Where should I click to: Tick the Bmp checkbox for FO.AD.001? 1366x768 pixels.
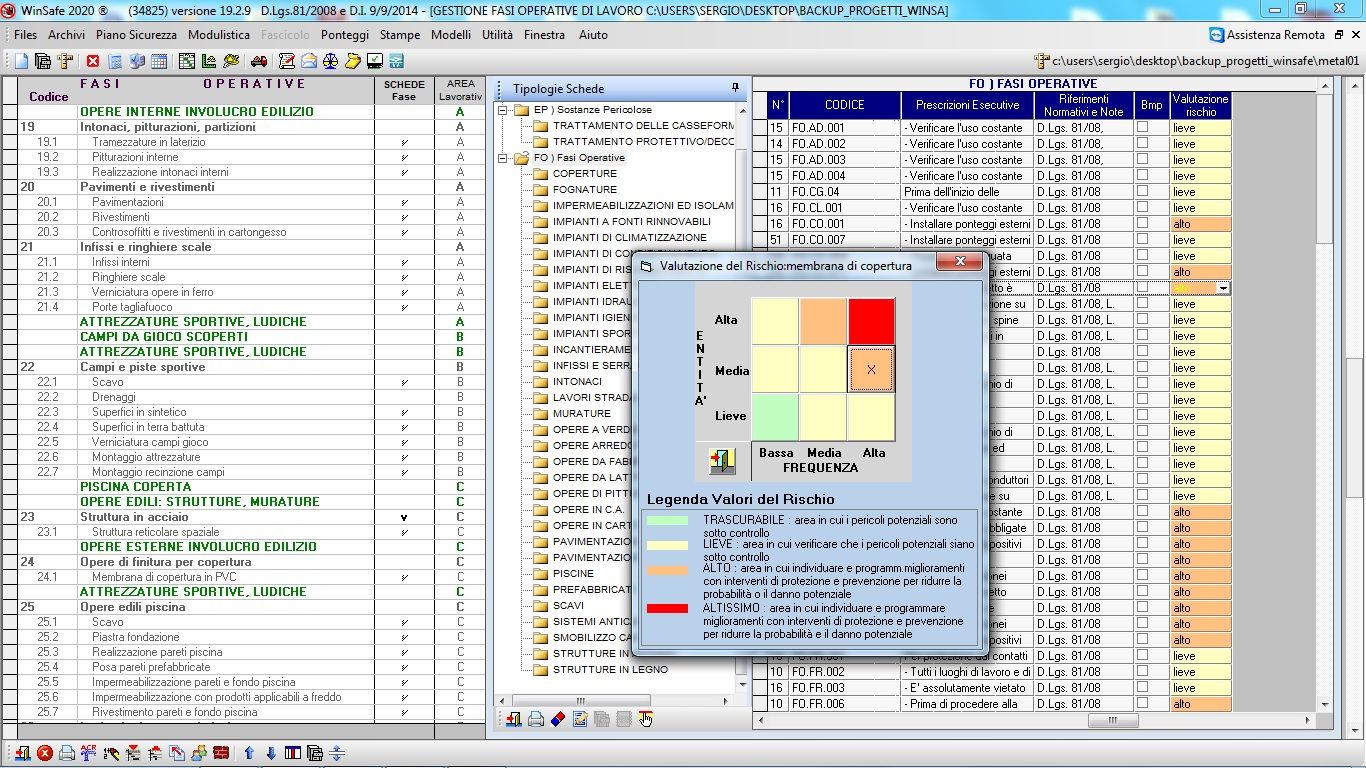(x=1142, y=128)
